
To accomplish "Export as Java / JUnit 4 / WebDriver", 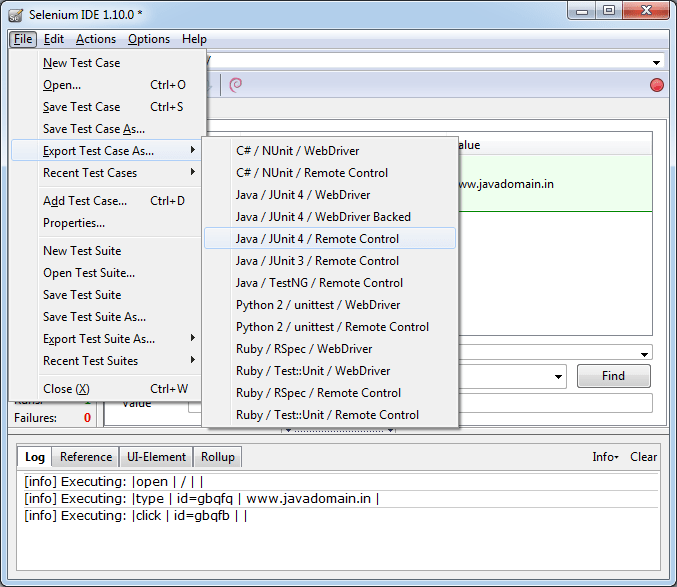I will point(330,195).
